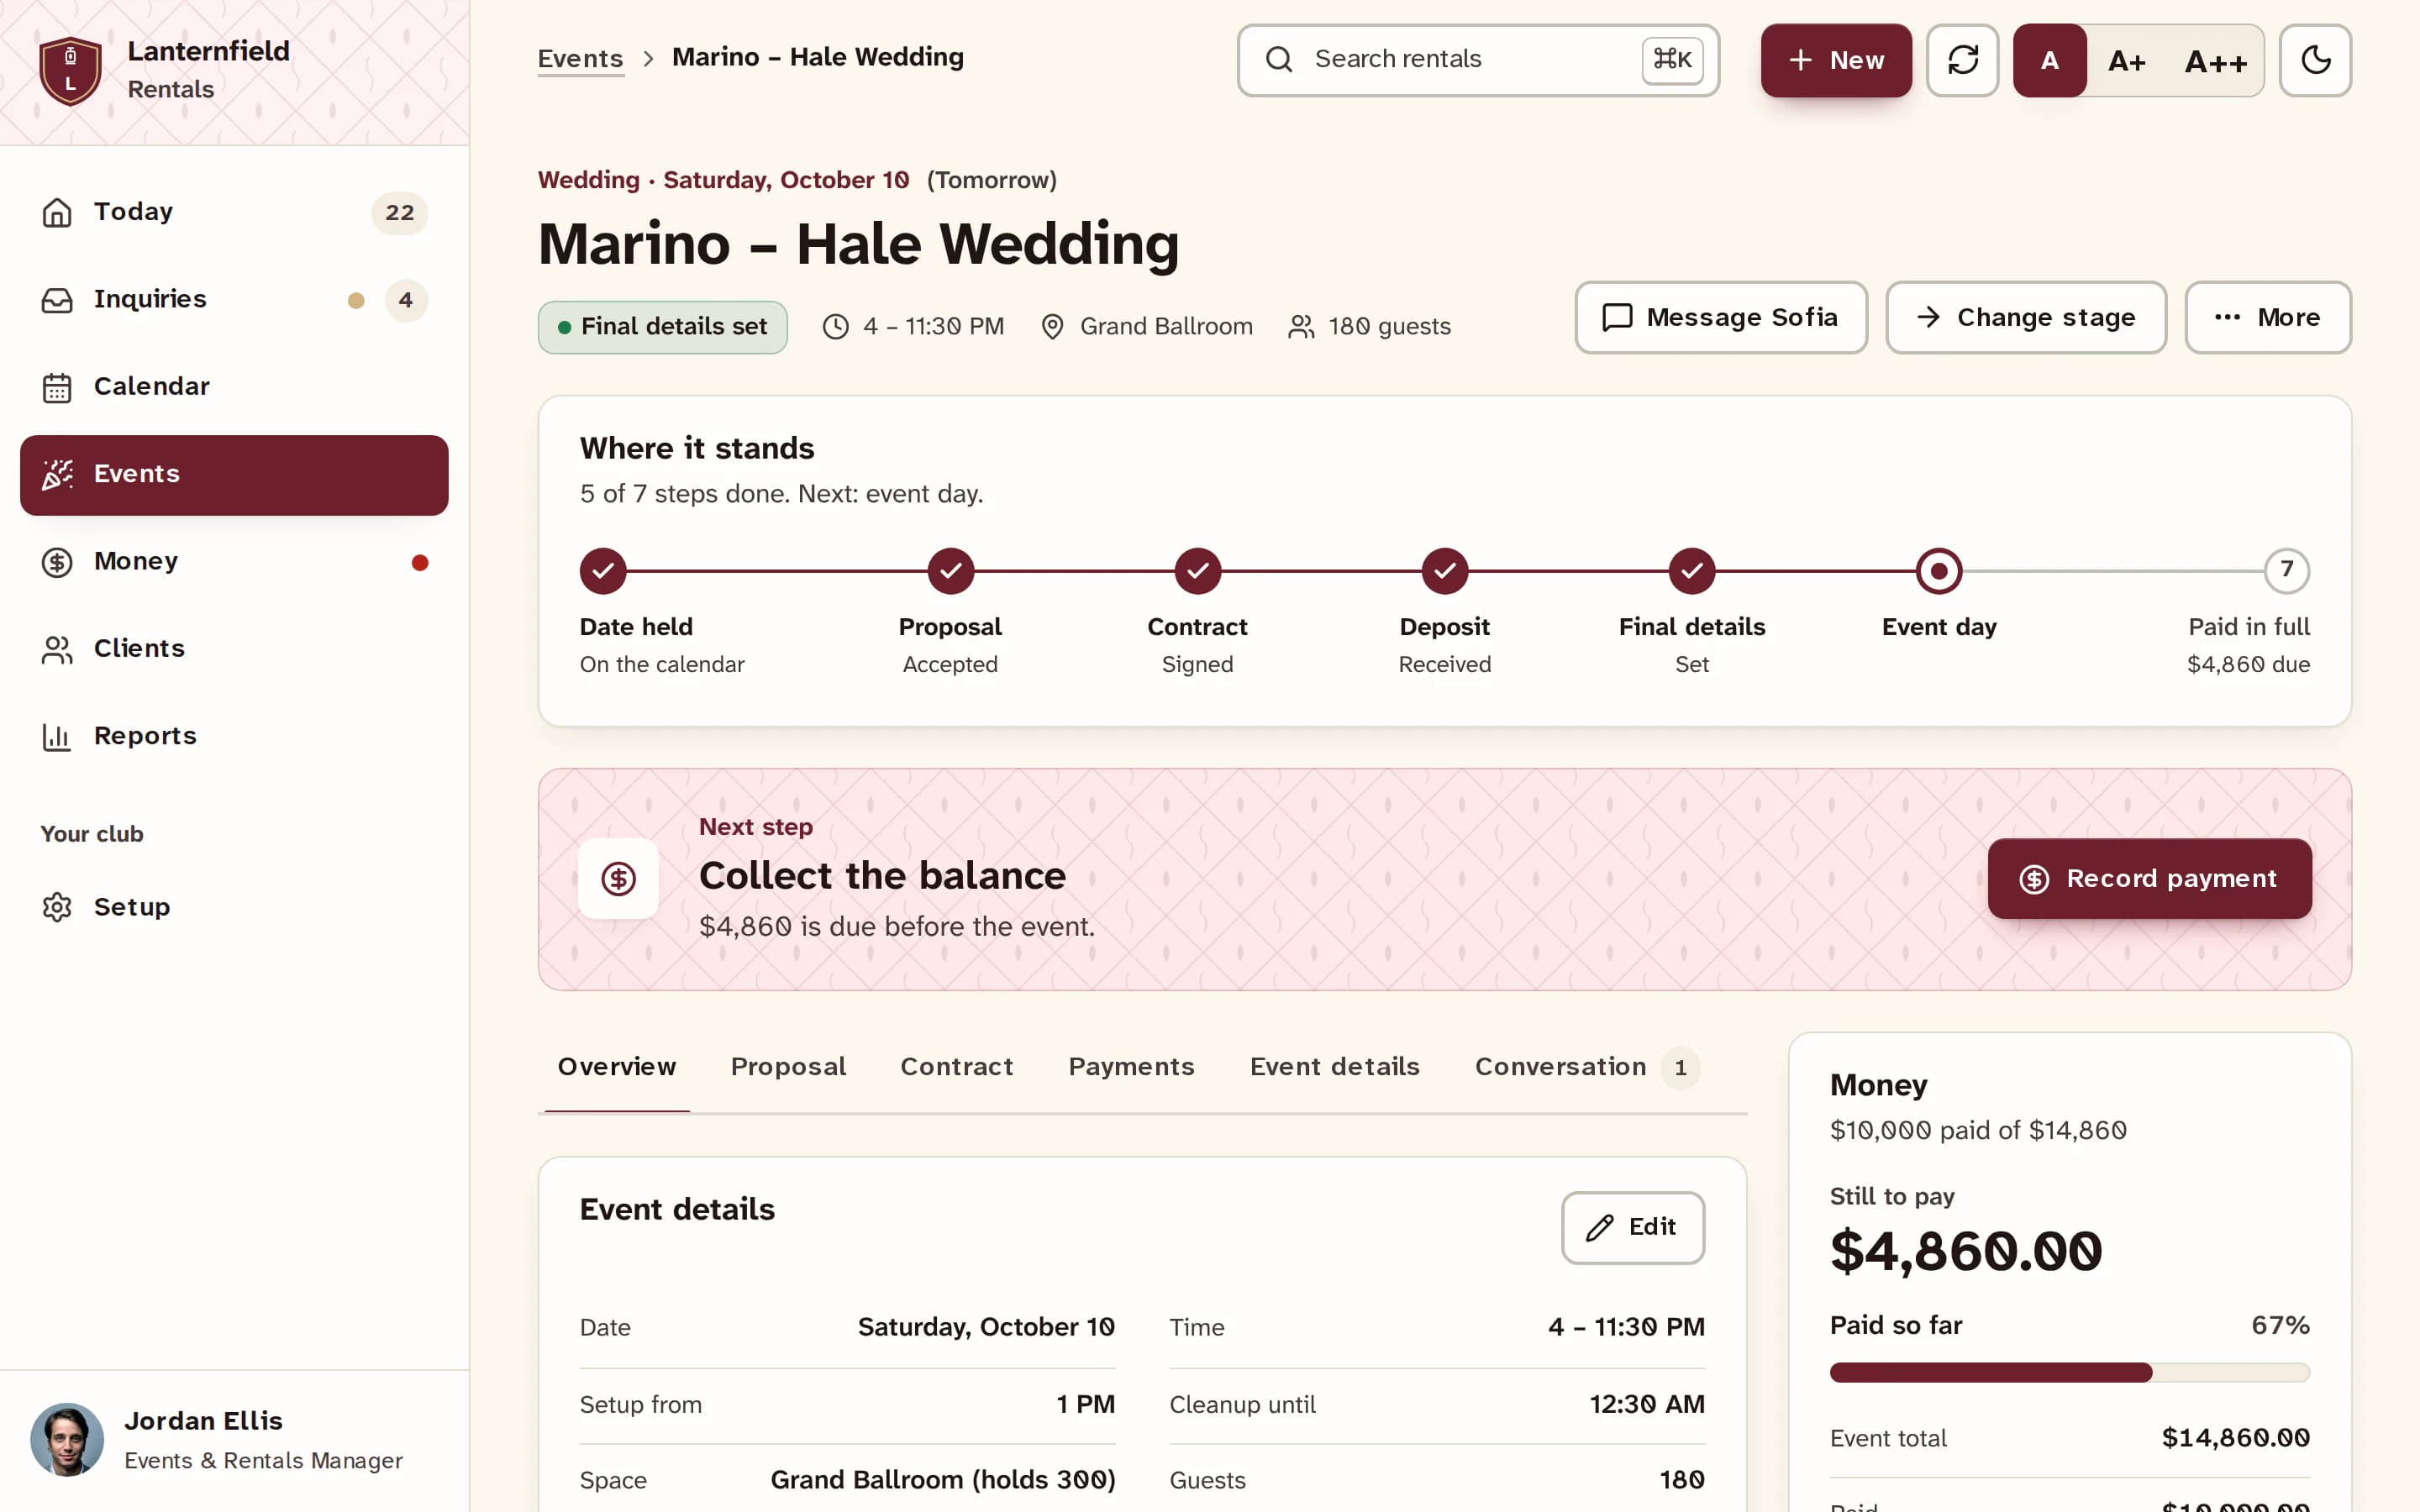
Task: Click the Date held step checkmark
Action: [603, 571]
